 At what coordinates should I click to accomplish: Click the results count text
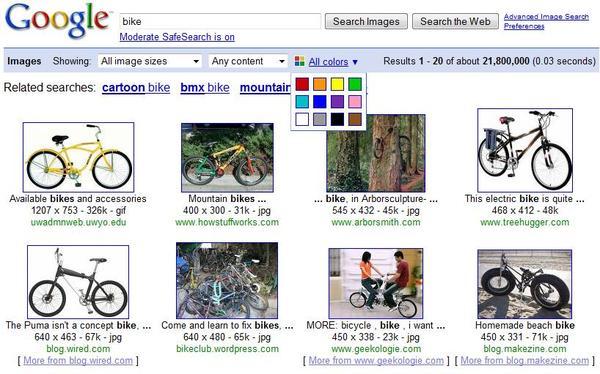[489, 61]
